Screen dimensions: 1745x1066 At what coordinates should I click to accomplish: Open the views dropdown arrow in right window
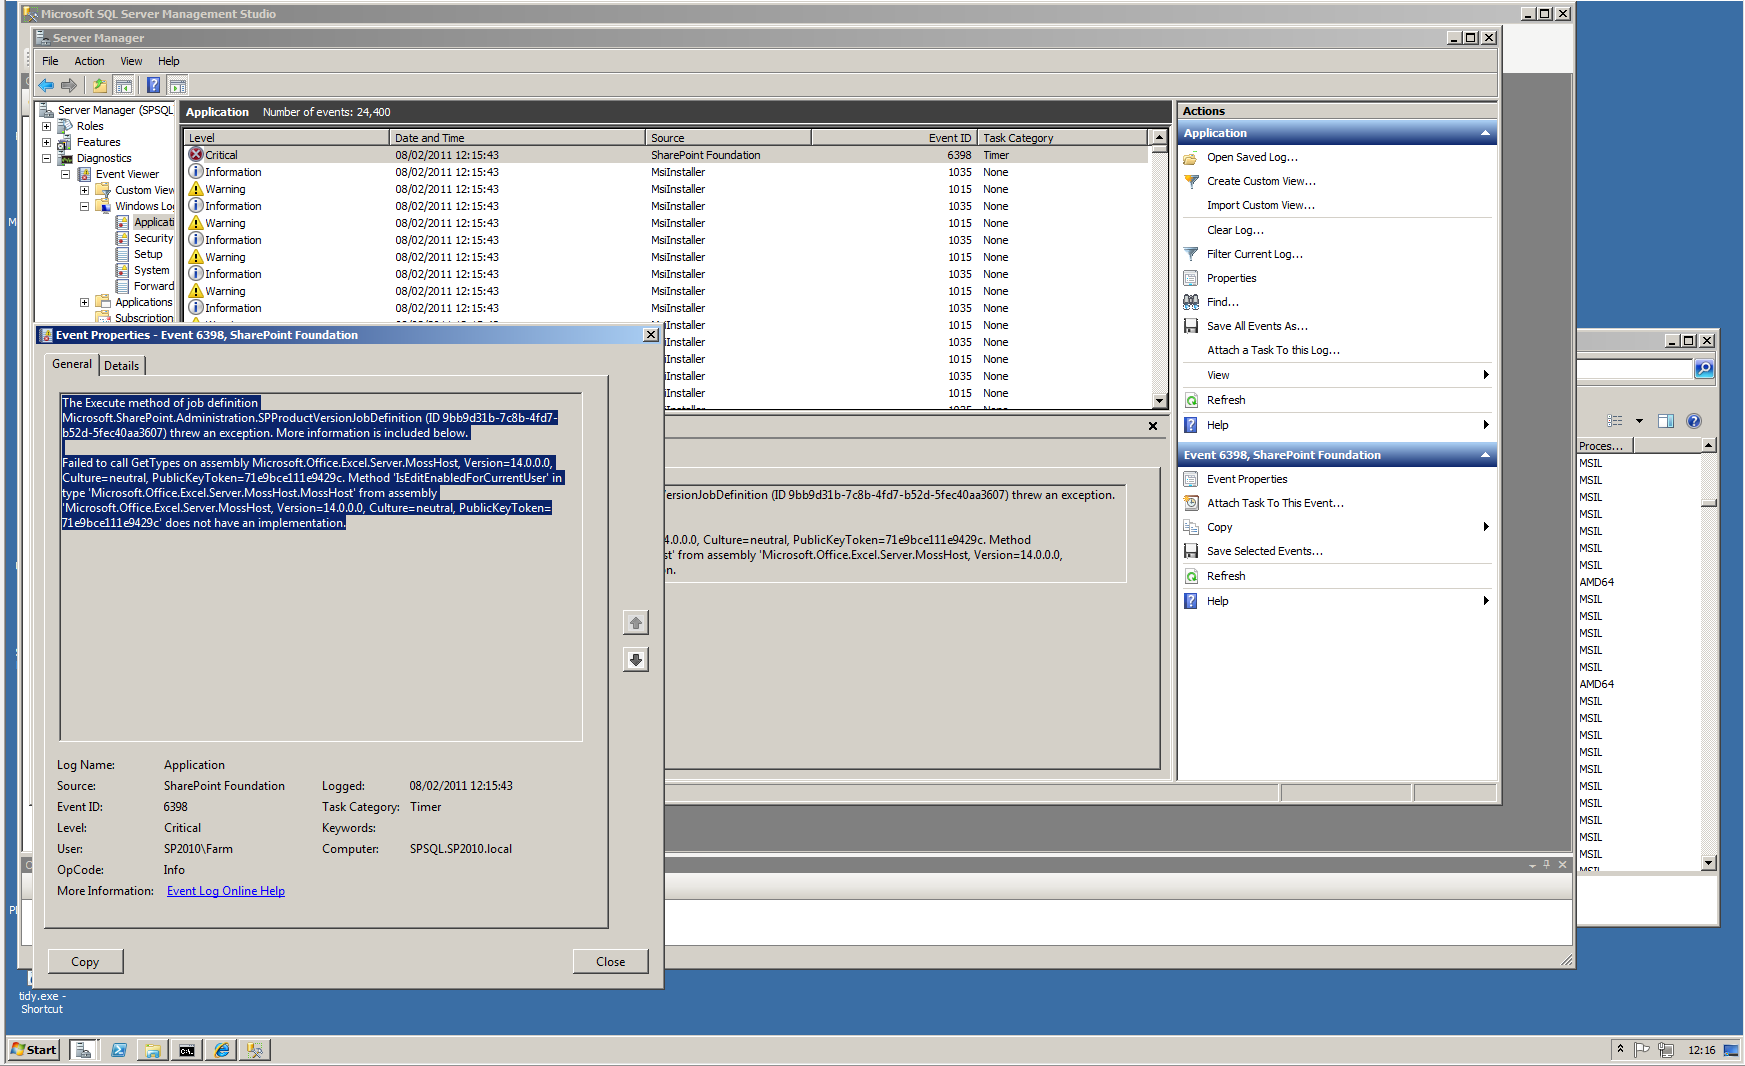[1639, 421]
